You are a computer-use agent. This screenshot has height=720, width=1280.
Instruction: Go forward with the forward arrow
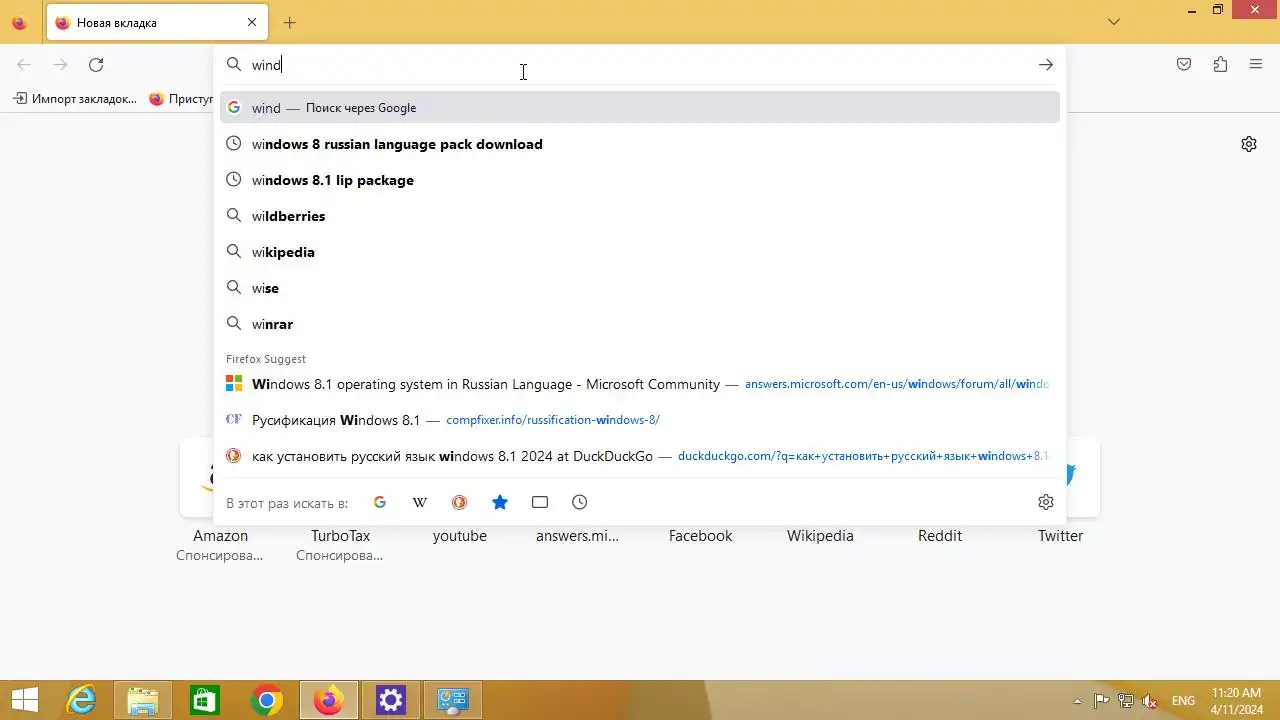point(60,65)
